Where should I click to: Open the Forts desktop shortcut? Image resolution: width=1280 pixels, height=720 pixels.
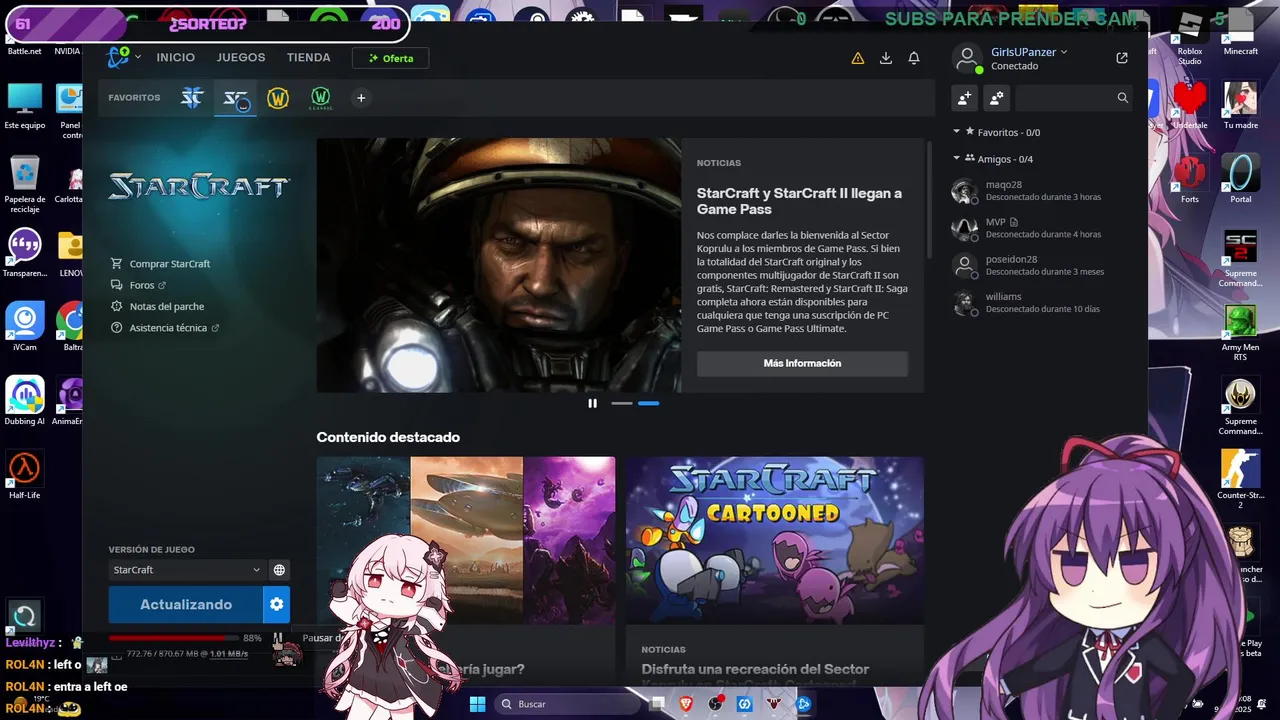click(x=1190, y=178)
